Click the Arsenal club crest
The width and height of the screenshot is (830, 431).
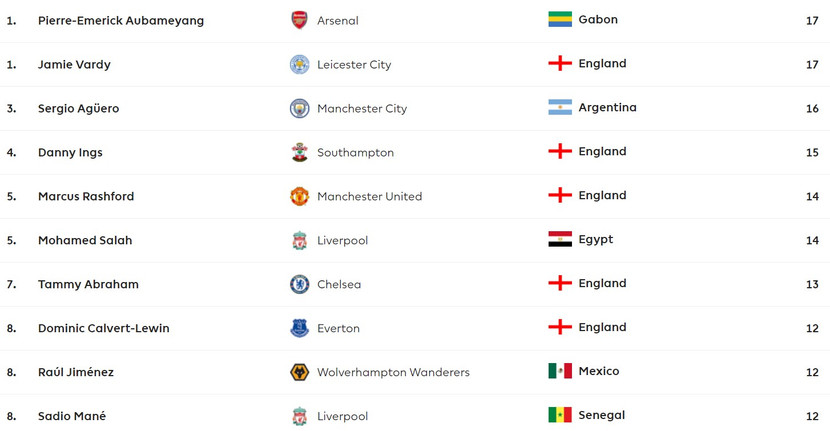(299, 20)
